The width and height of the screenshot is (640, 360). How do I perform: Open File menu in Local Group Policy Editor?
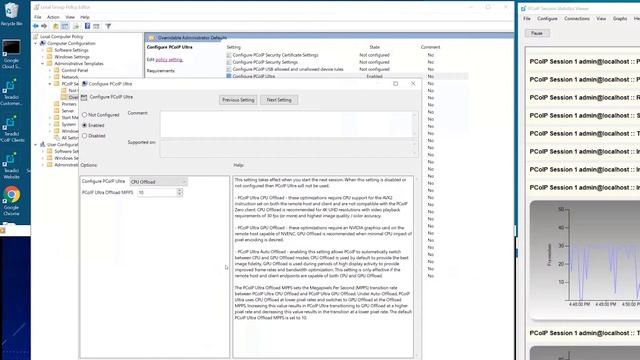(x=38, y=17)
